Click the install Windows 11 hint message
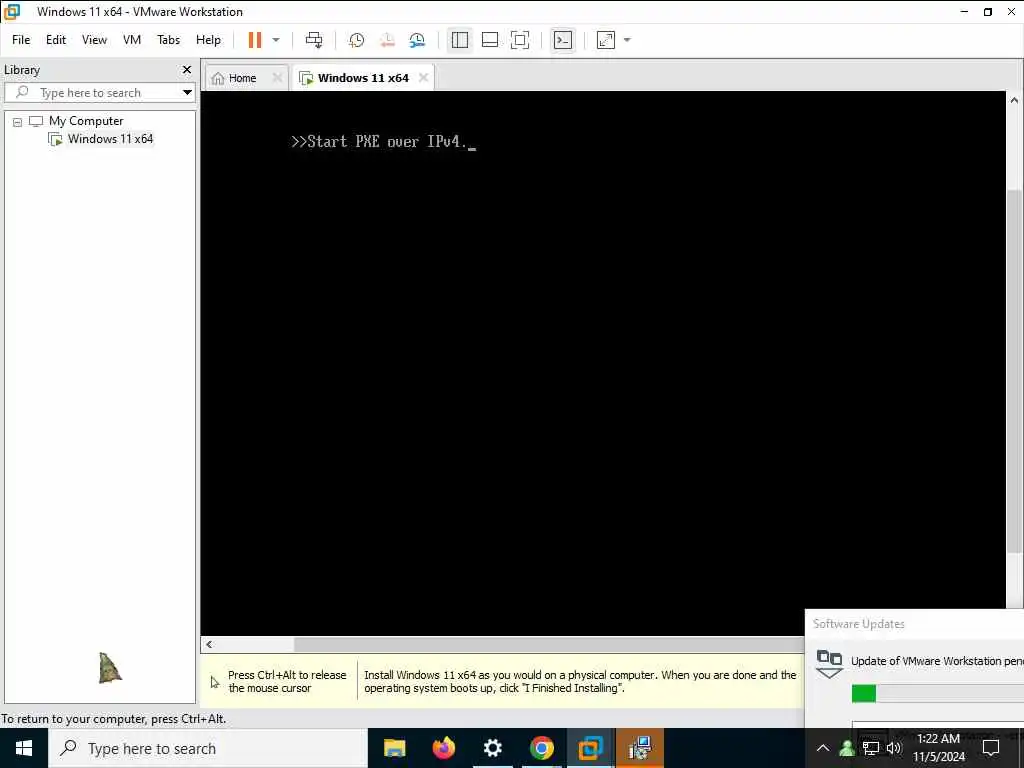 (x=580, y=681)
